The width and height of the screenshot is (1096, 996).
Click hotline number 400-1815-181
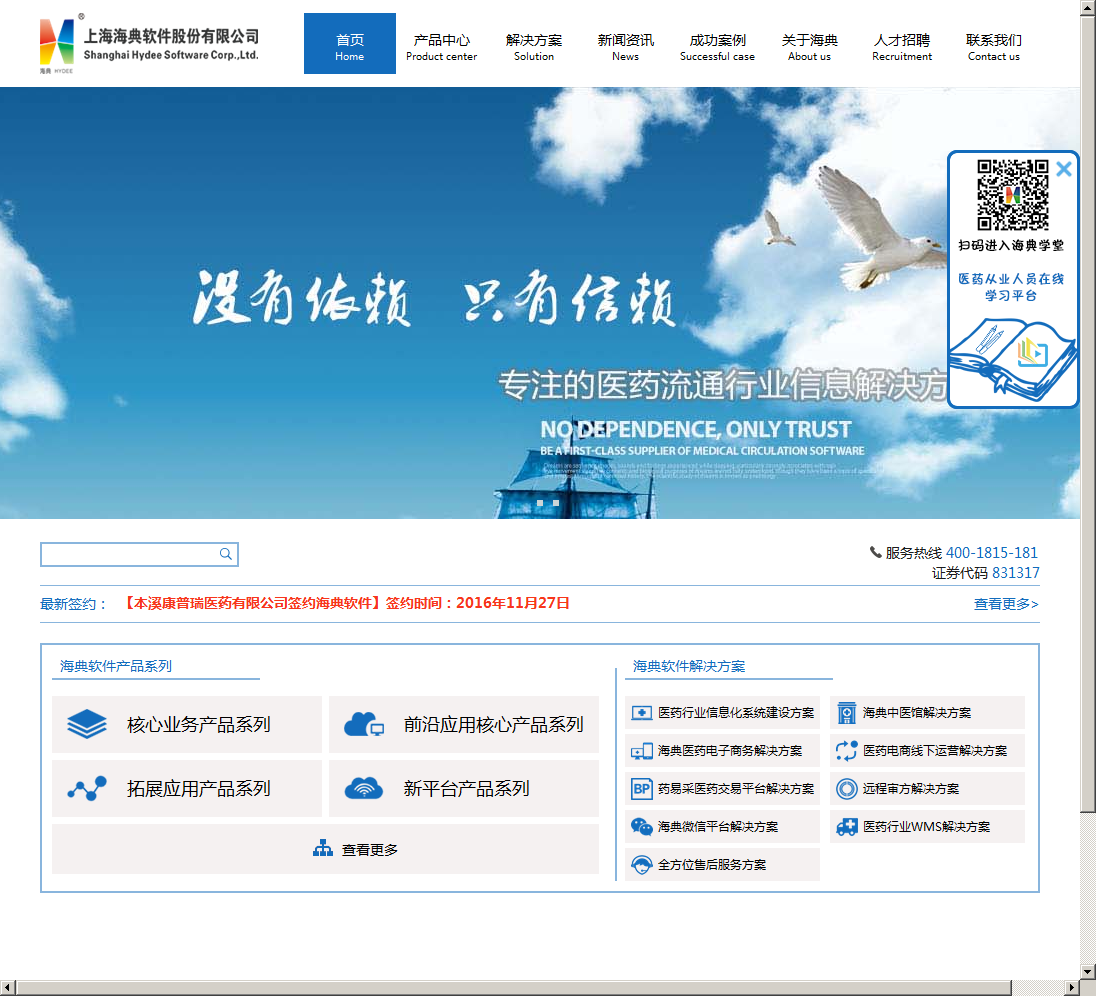coord(991,553)
